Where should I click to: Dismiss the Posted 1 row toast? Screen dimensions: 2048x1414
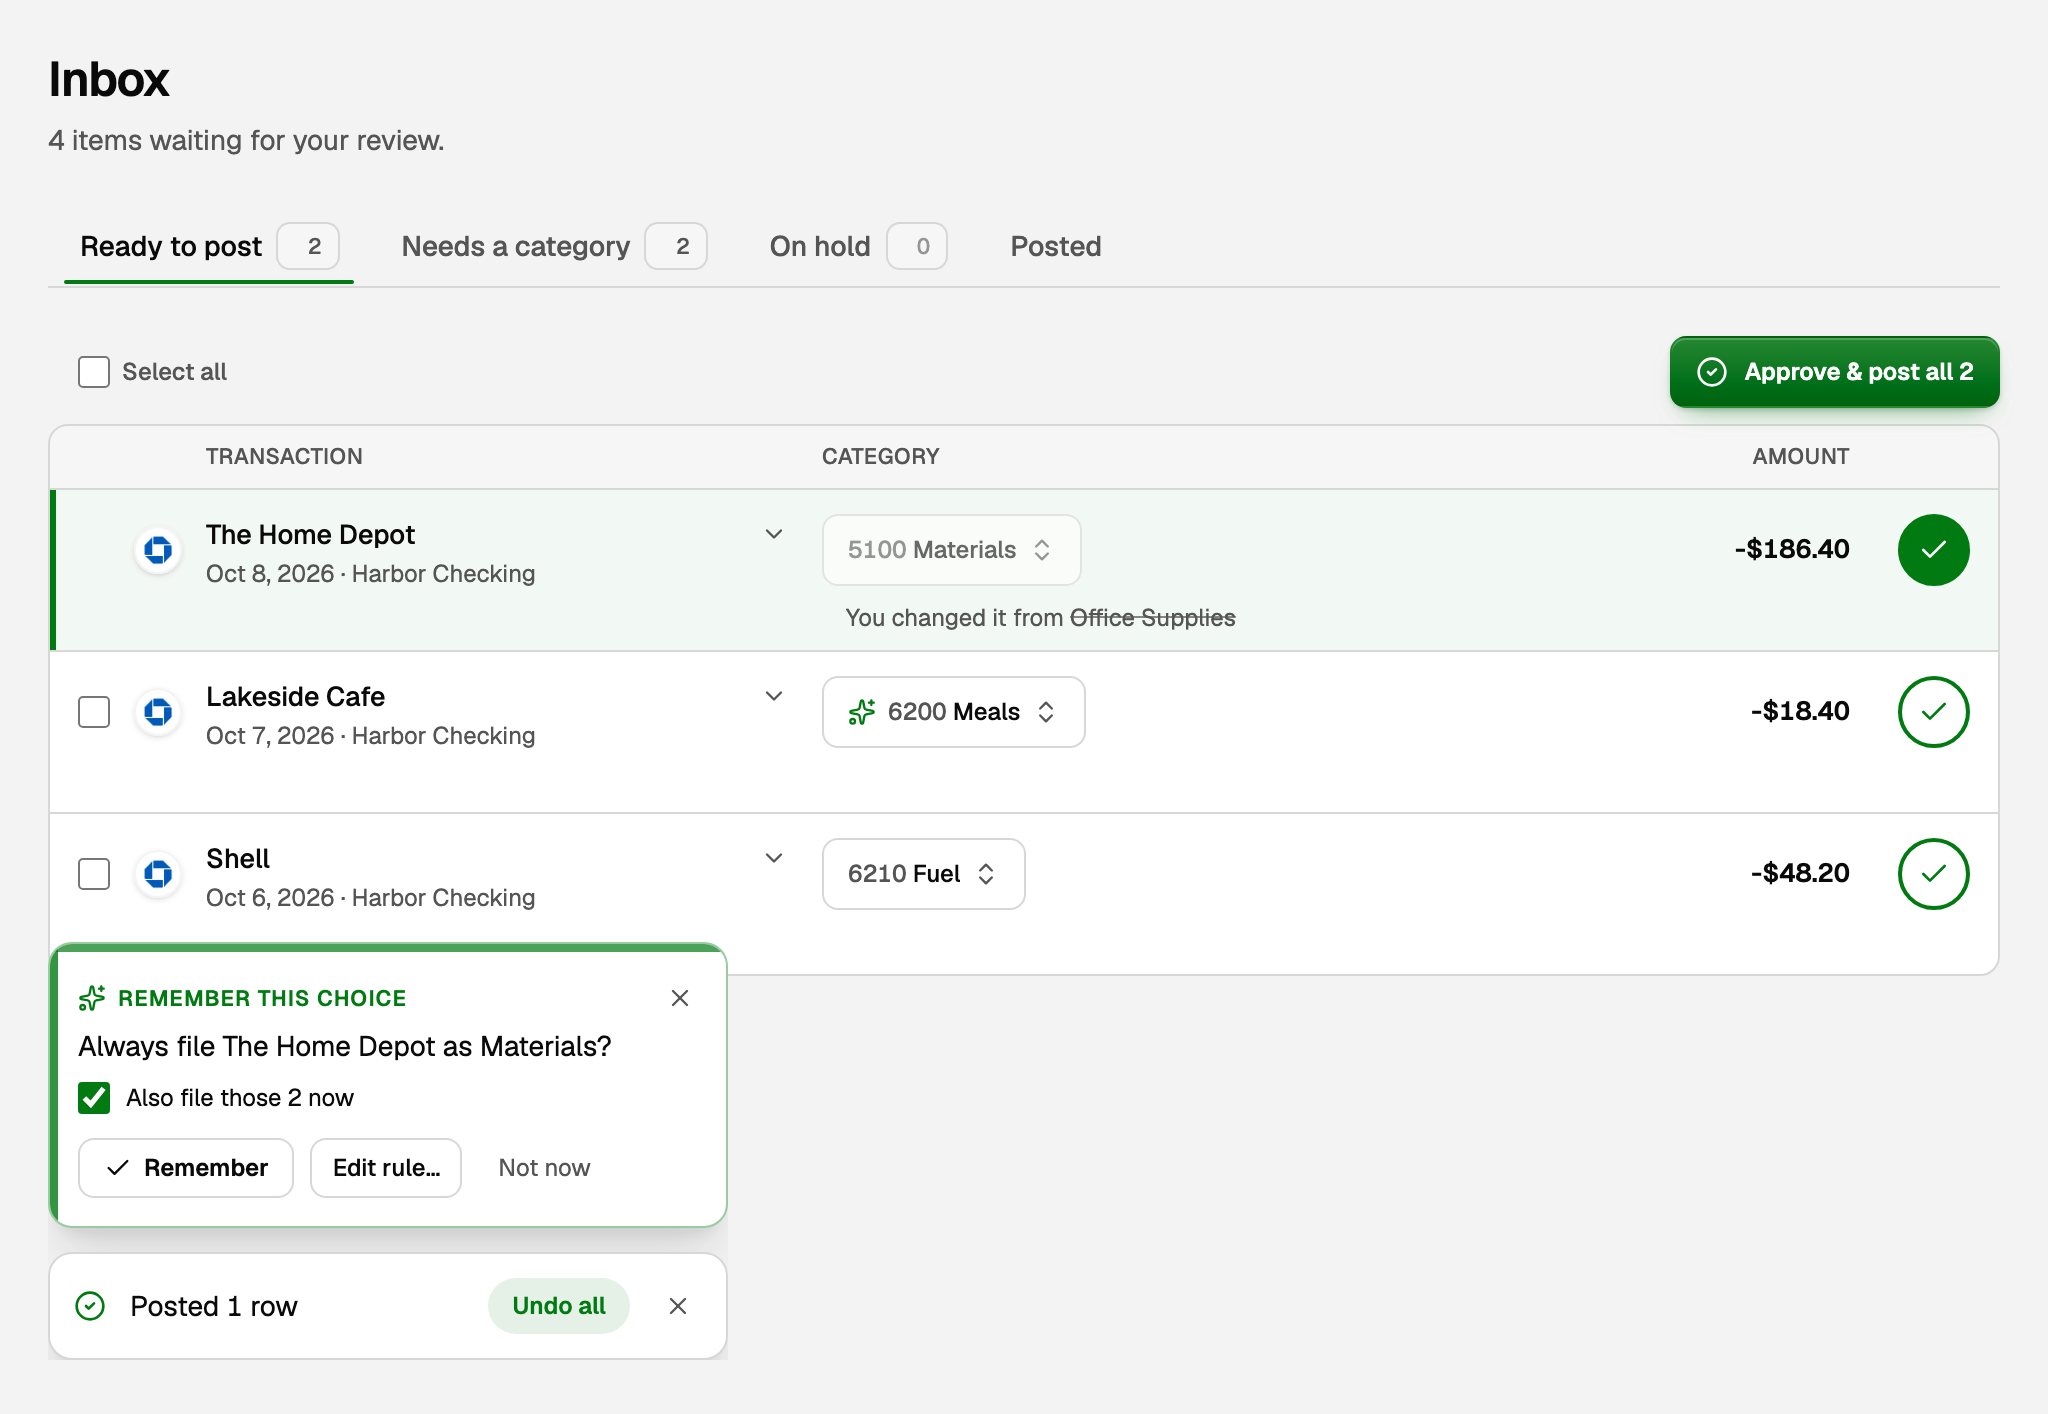coord(678,1306)
